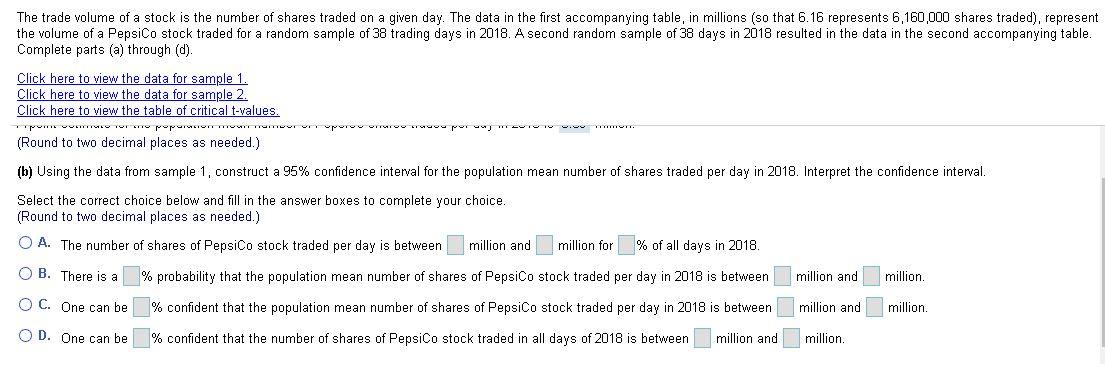Click percent probability box in choice B

point(132,276)
